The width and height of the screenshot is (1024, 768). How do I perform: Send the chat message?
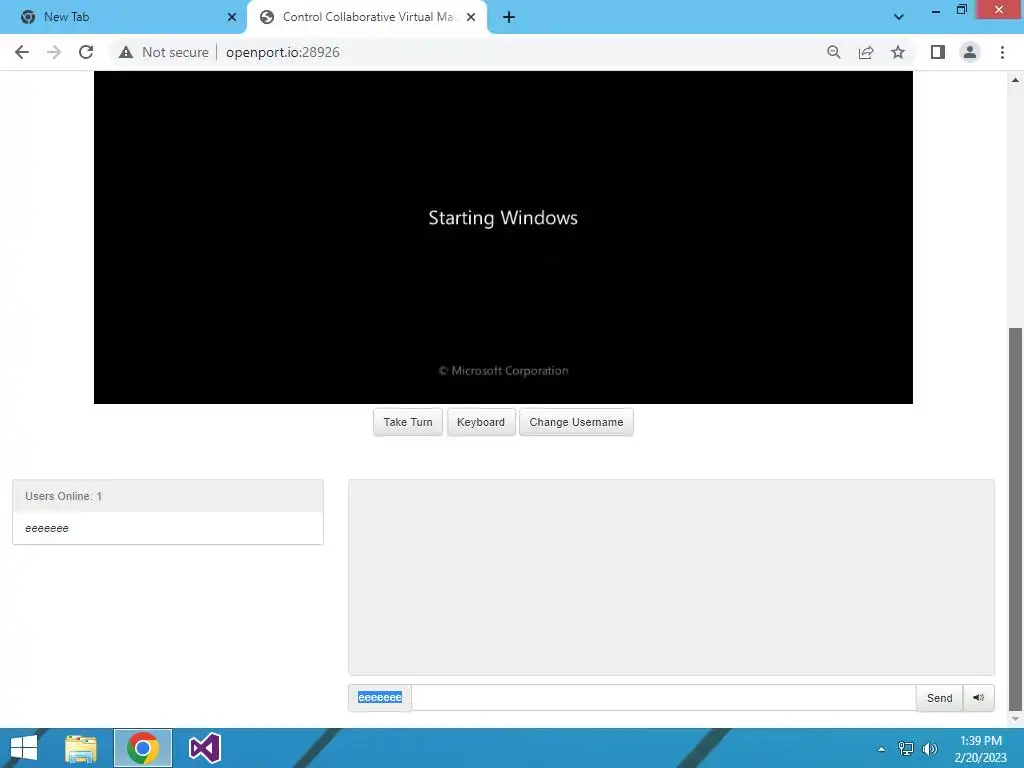click(939, 697)
